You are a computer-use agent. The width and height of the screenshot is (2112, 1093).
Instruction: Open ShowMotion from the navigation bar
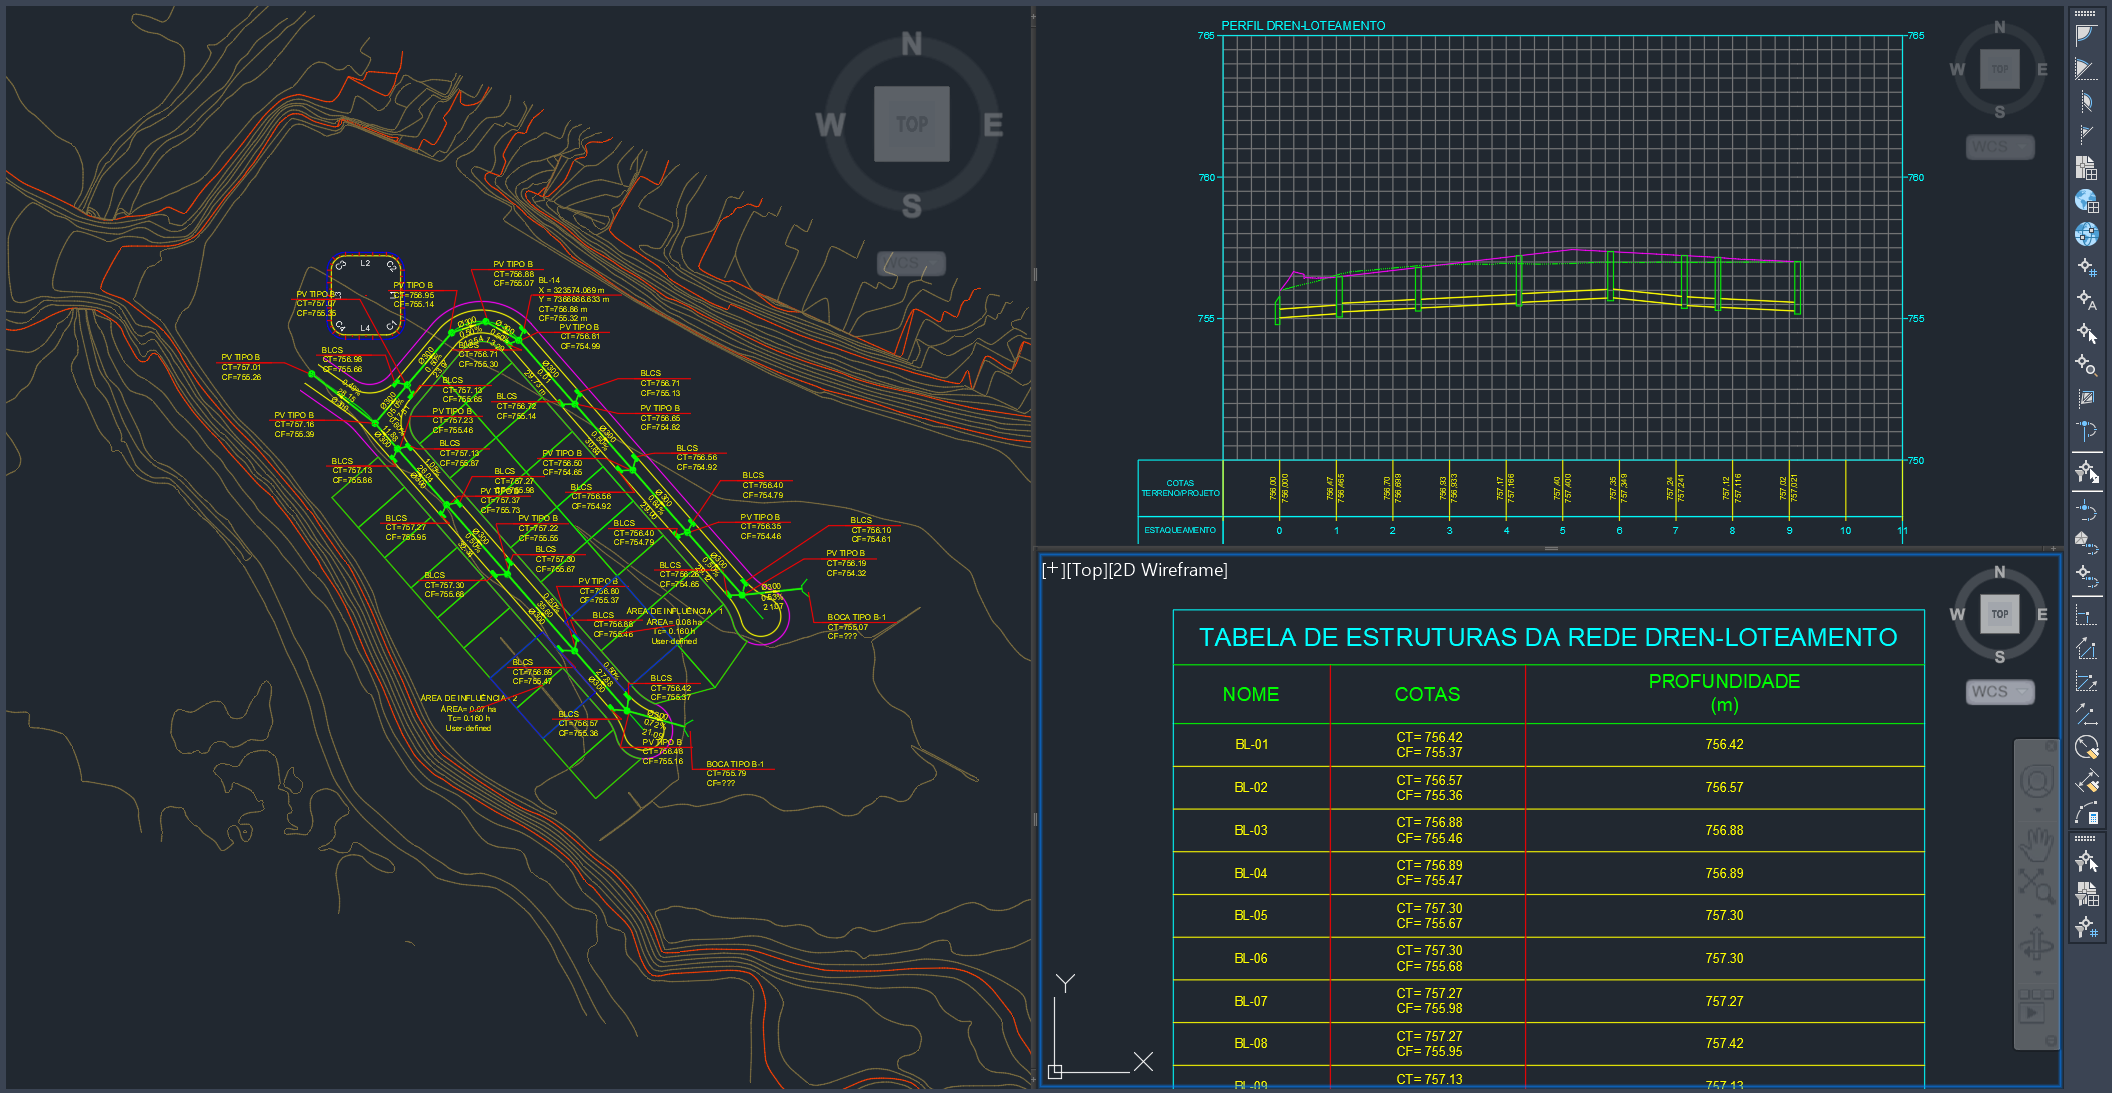pos(2037,1006)
